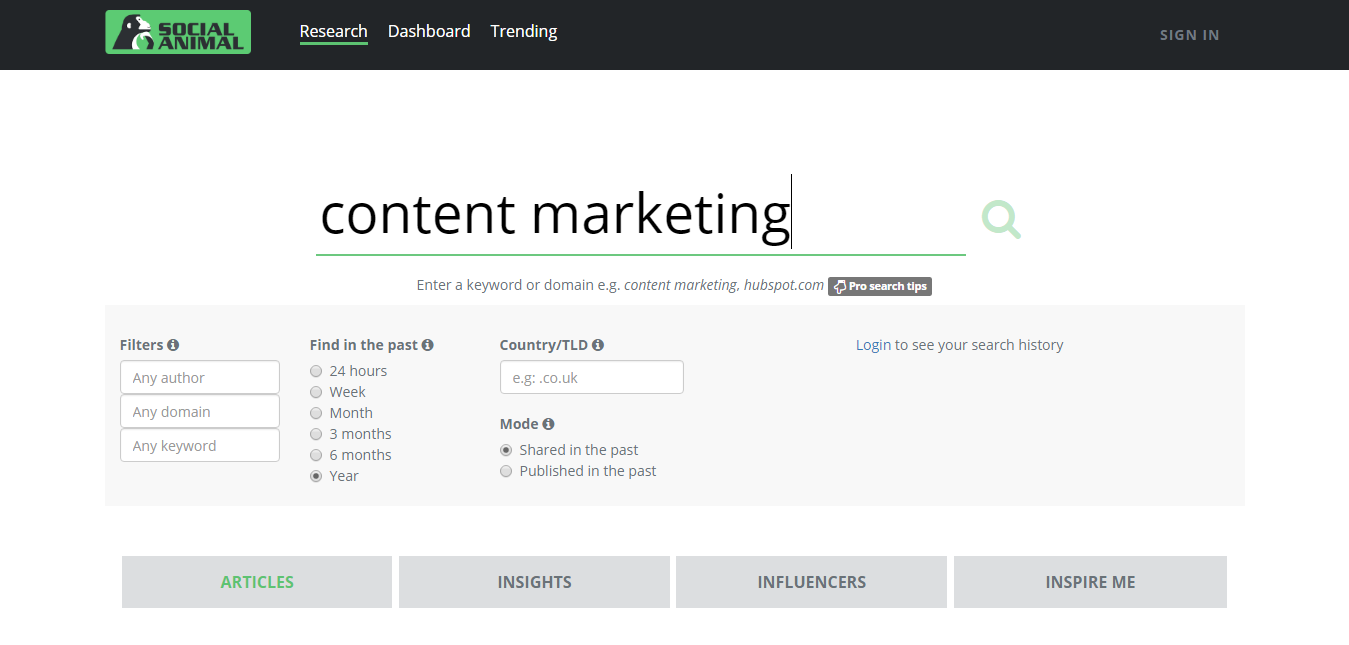
Task: Pick the 6 months radio option
Action: point(316,455)
